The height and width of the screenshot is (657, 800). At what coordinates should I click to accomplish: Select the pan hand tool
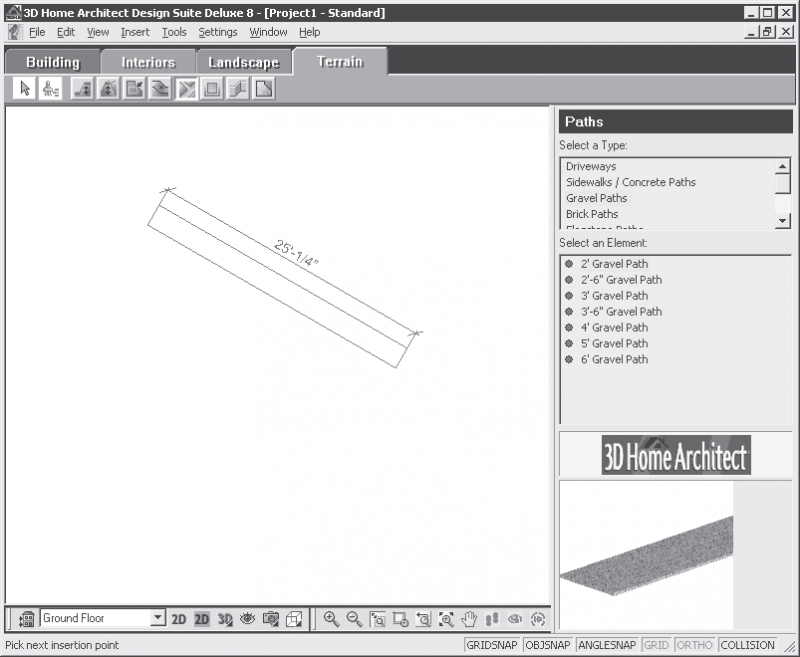point(469,619)
